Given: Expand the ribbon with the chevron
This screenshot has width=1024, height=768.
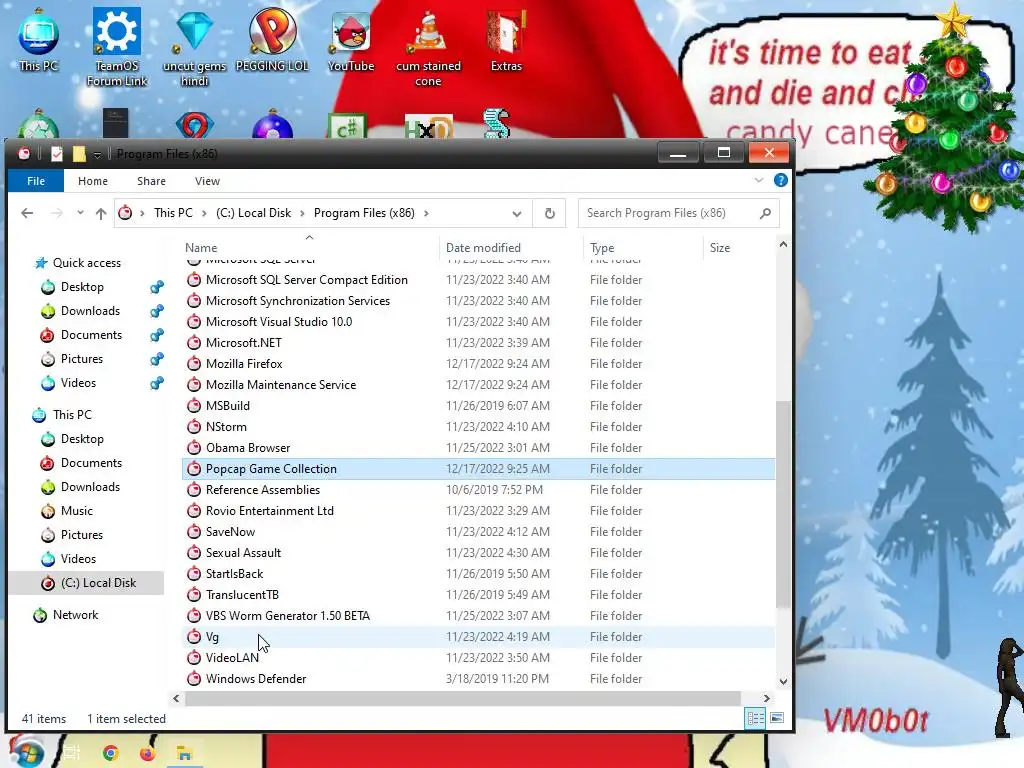Looking at the screenshot, I should [758, 180].
